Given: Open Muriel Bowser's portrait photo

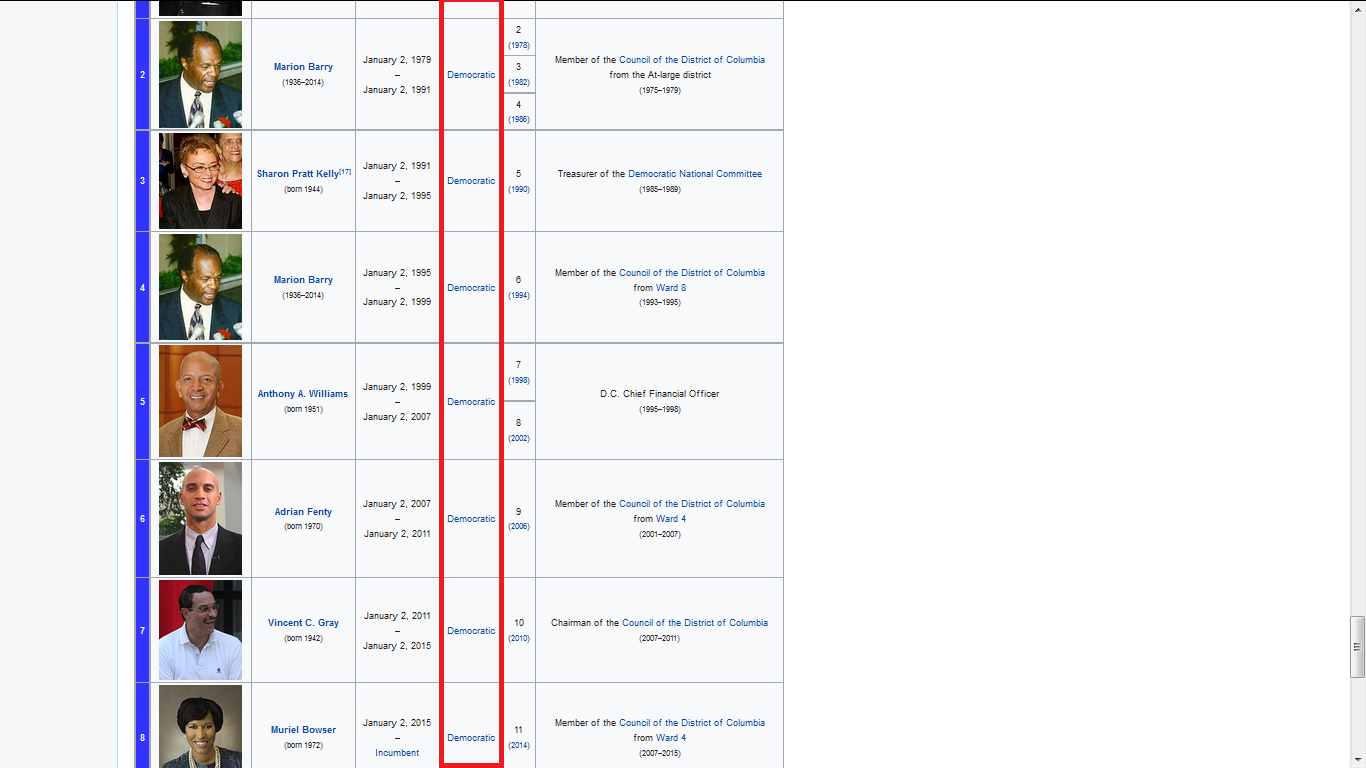Looking at the screenshot, I should pyautogui.click(x=200, y=726).
